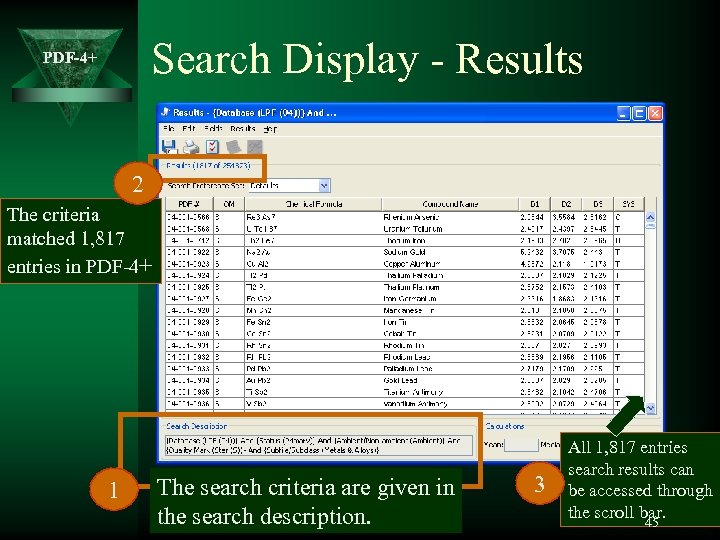The height and width of the screenshot is (540, 720).
Task: Minimize the Results window
Action: 623,113
